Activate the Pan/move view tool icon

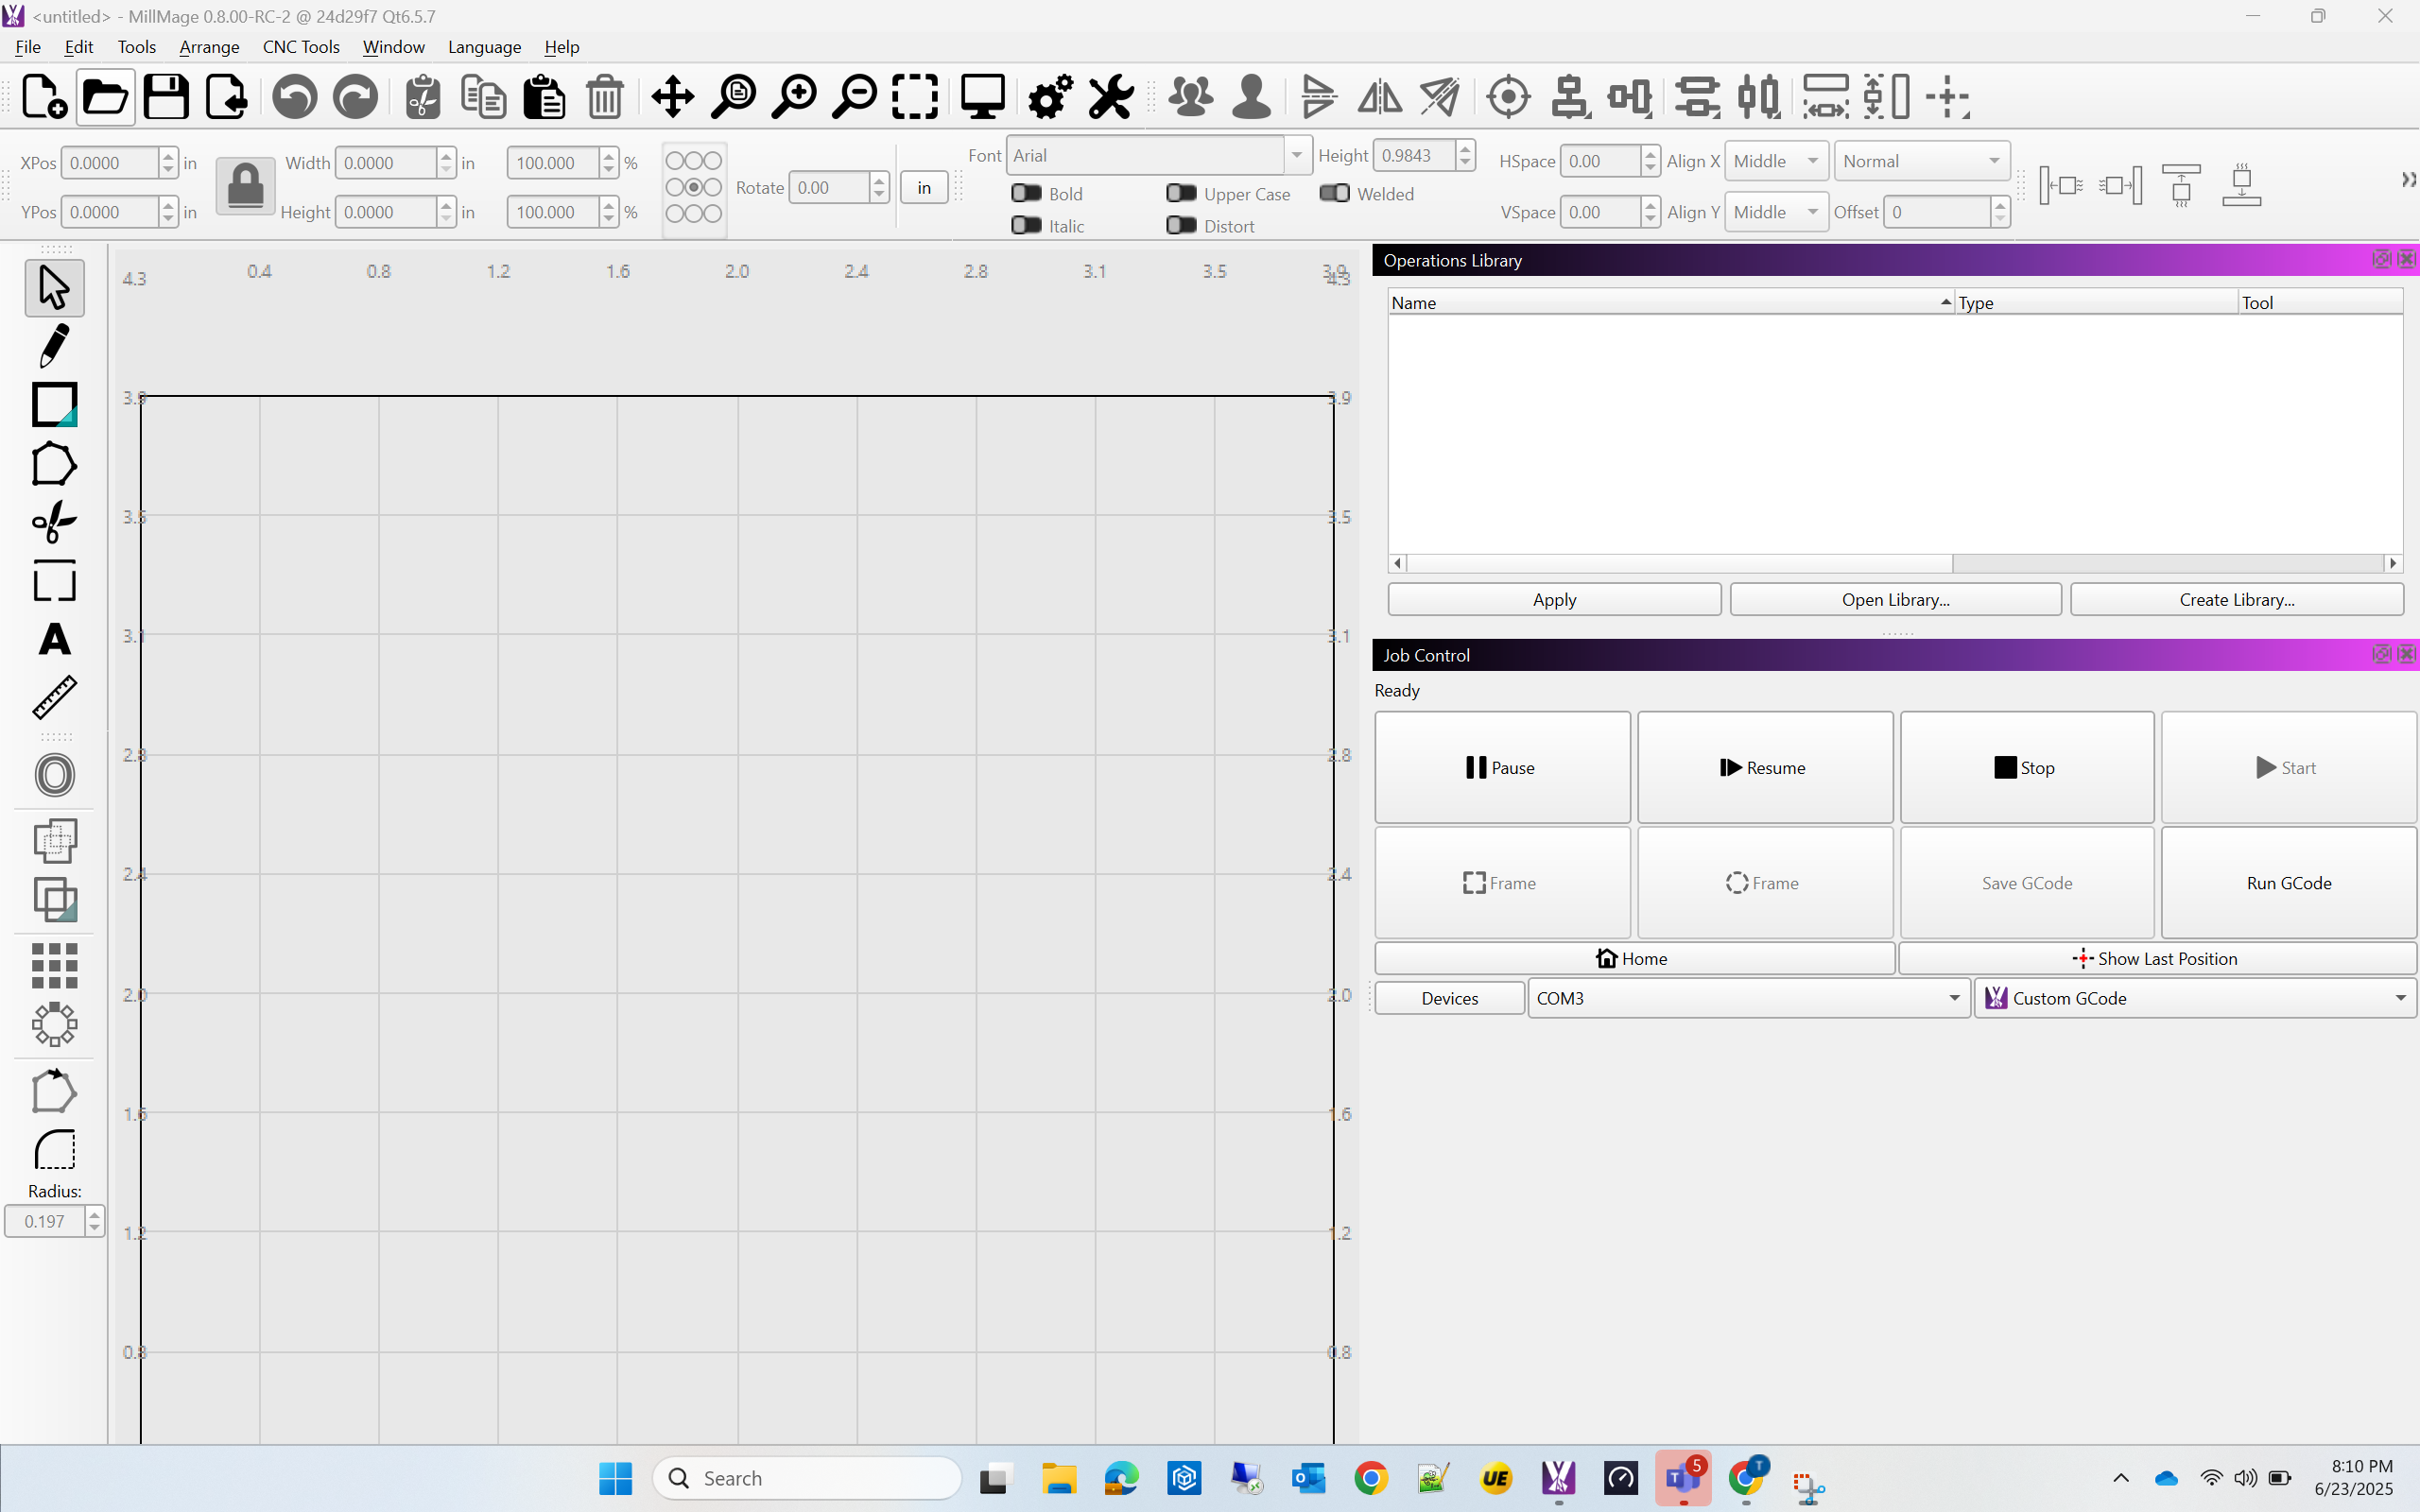[x=673, y=97]
